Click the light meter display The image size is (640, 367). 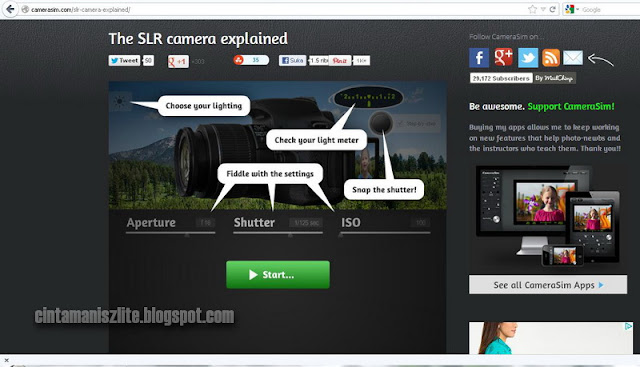[x=369, y=98]
